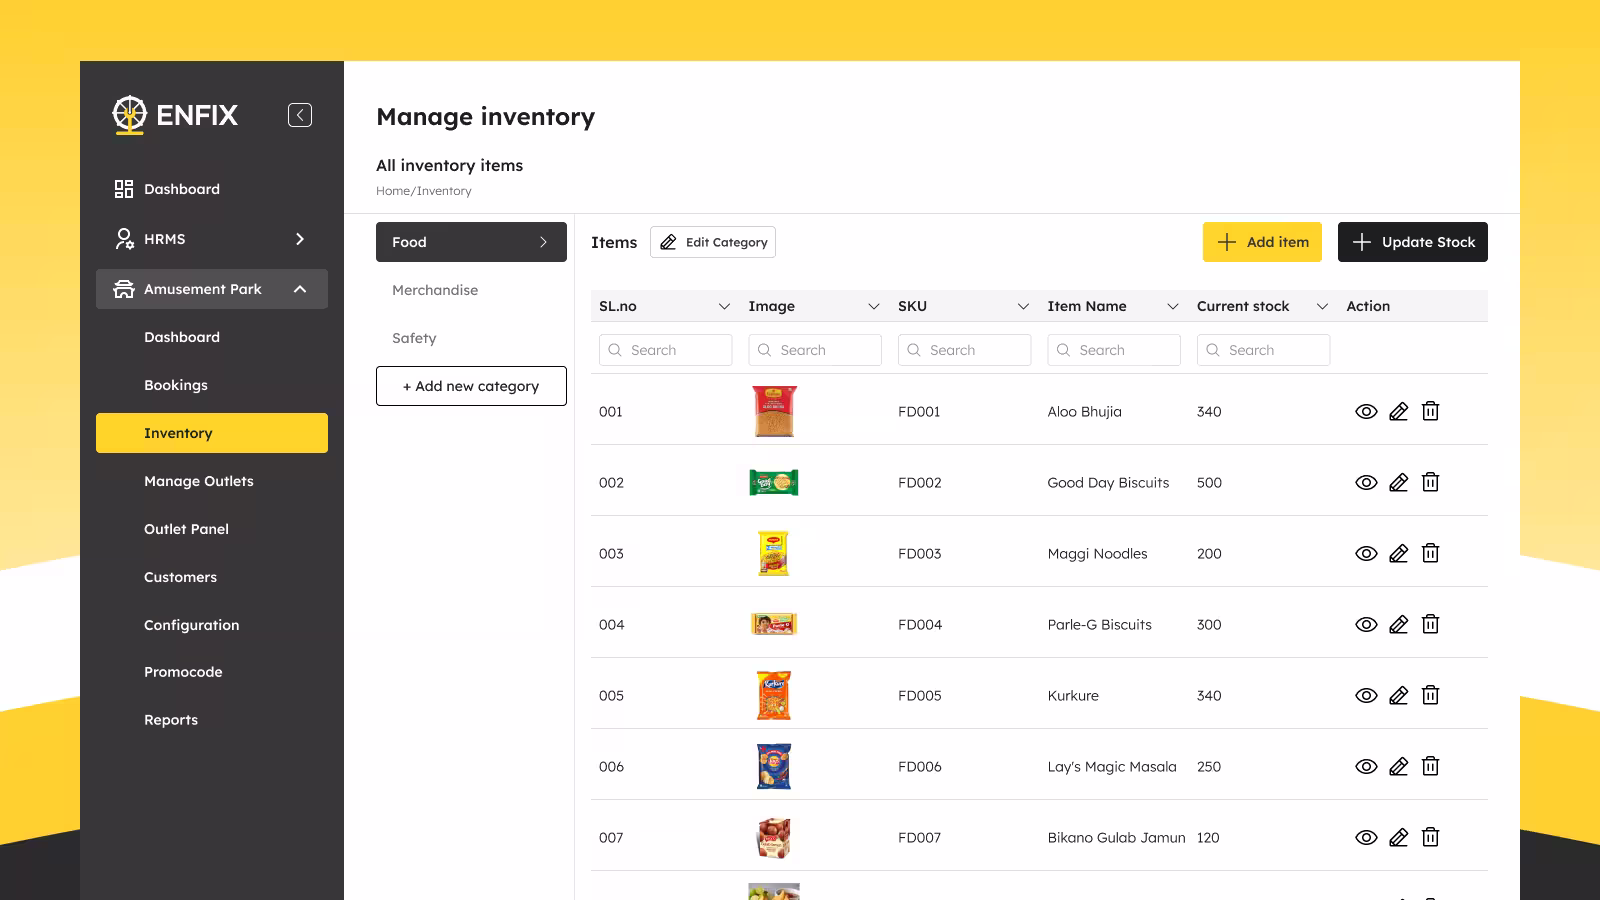Open the SL.no column dropdown

tap(724, 306)
